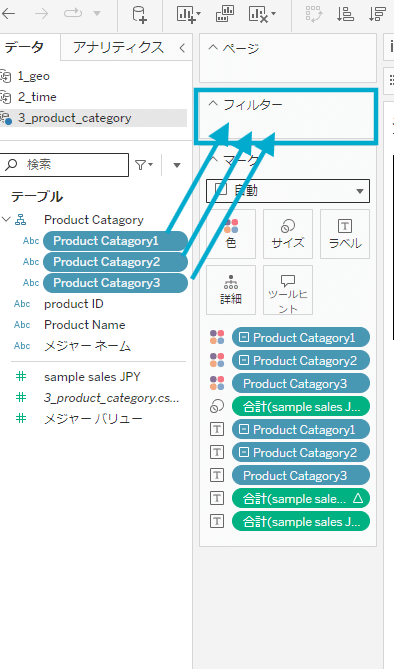Image resolution: width=394 pixels, height=669 pixels.
Task: Click the back arrow in toolbar
Action: tap(9, 14)
